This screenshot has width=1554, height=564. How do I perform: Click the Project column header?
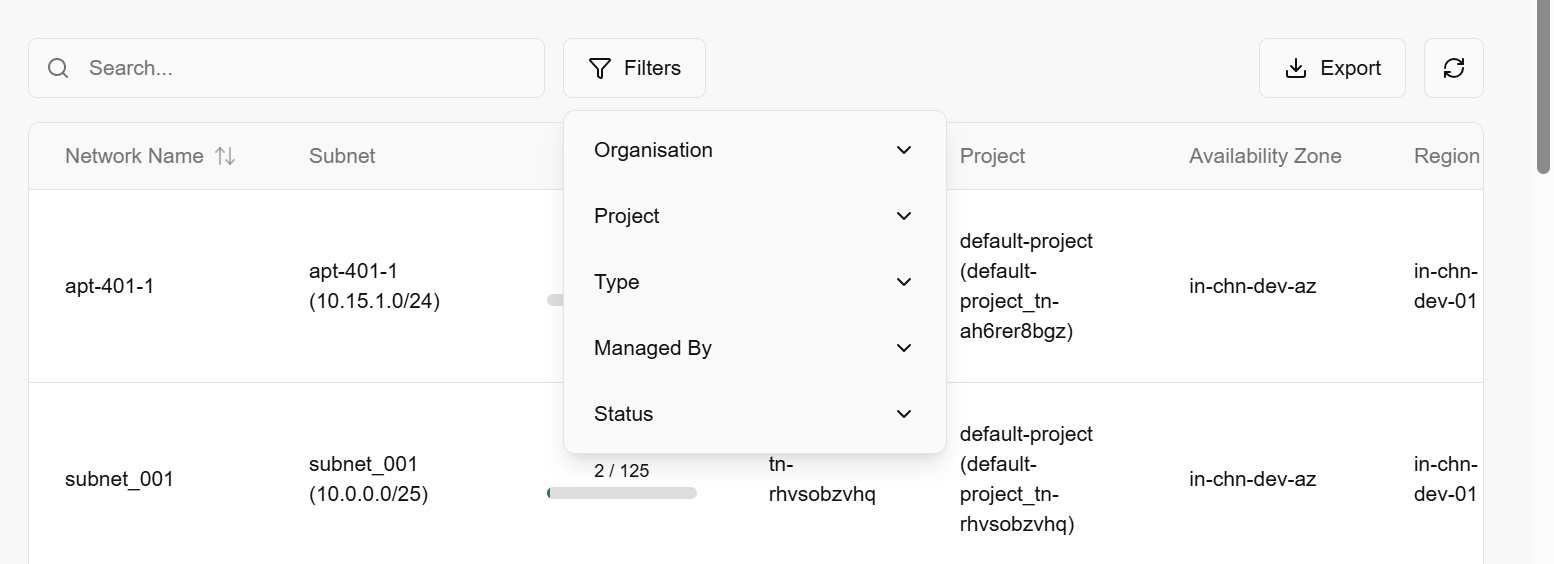[x=992, y=156]
